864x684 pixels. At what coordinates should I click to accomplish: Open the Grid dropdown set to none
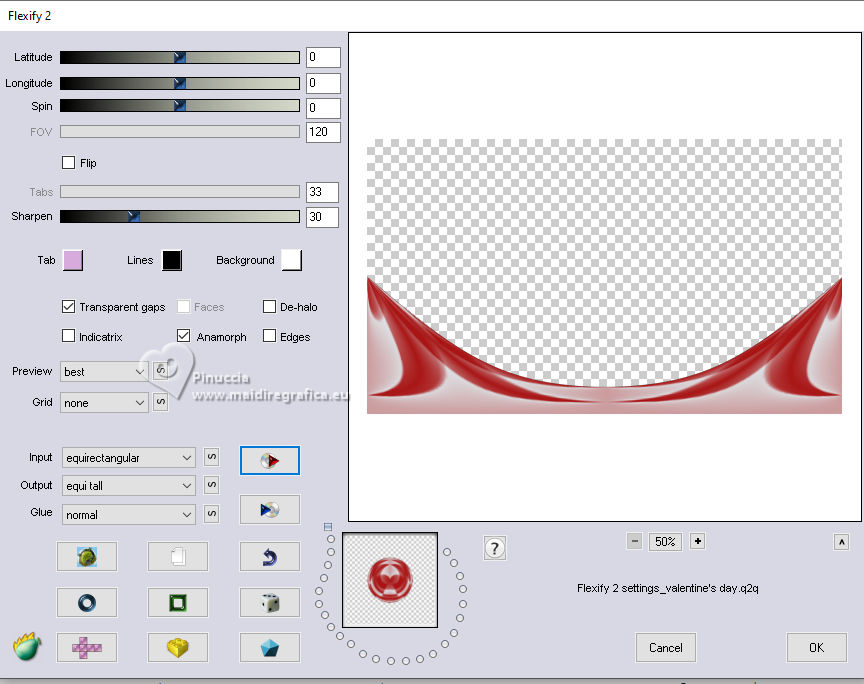tap(104, 403)
